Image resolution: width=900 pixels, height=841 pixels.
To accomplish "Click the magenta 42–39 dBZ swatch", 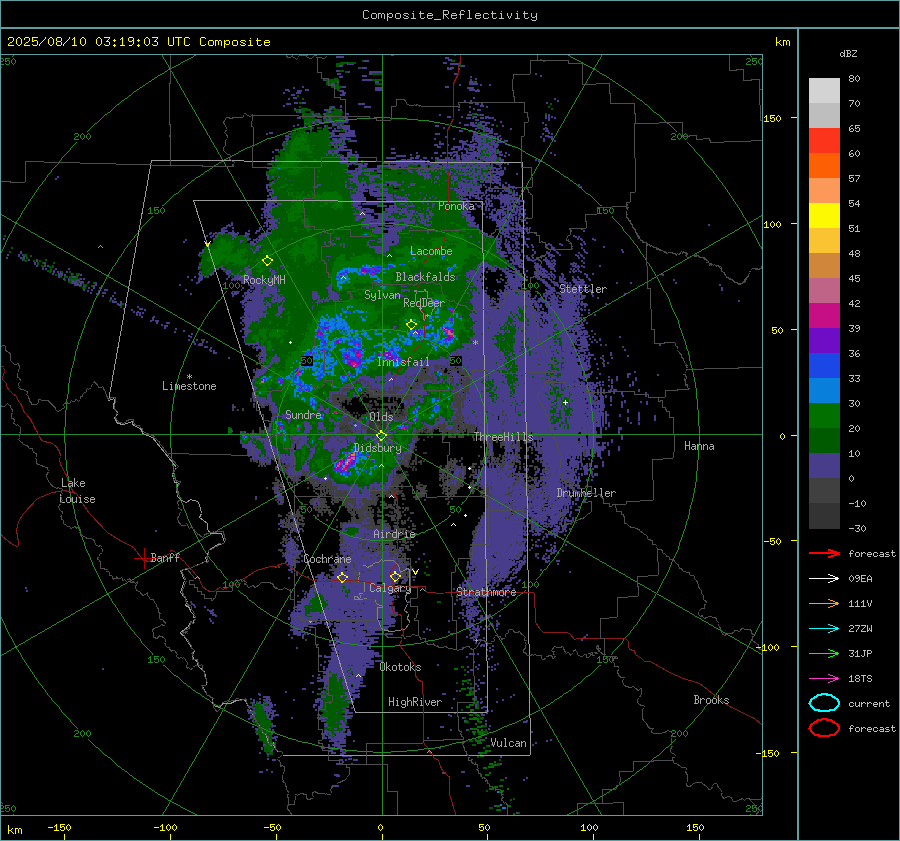I will coord(824,315).
